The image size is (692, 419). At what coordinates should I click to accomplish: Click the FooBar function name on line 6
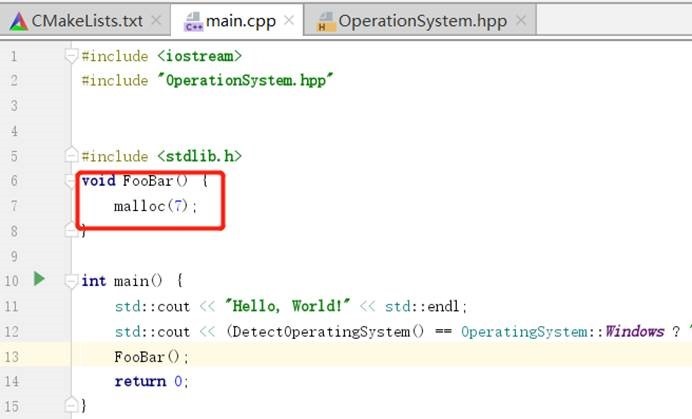click(x=148, y=181)
